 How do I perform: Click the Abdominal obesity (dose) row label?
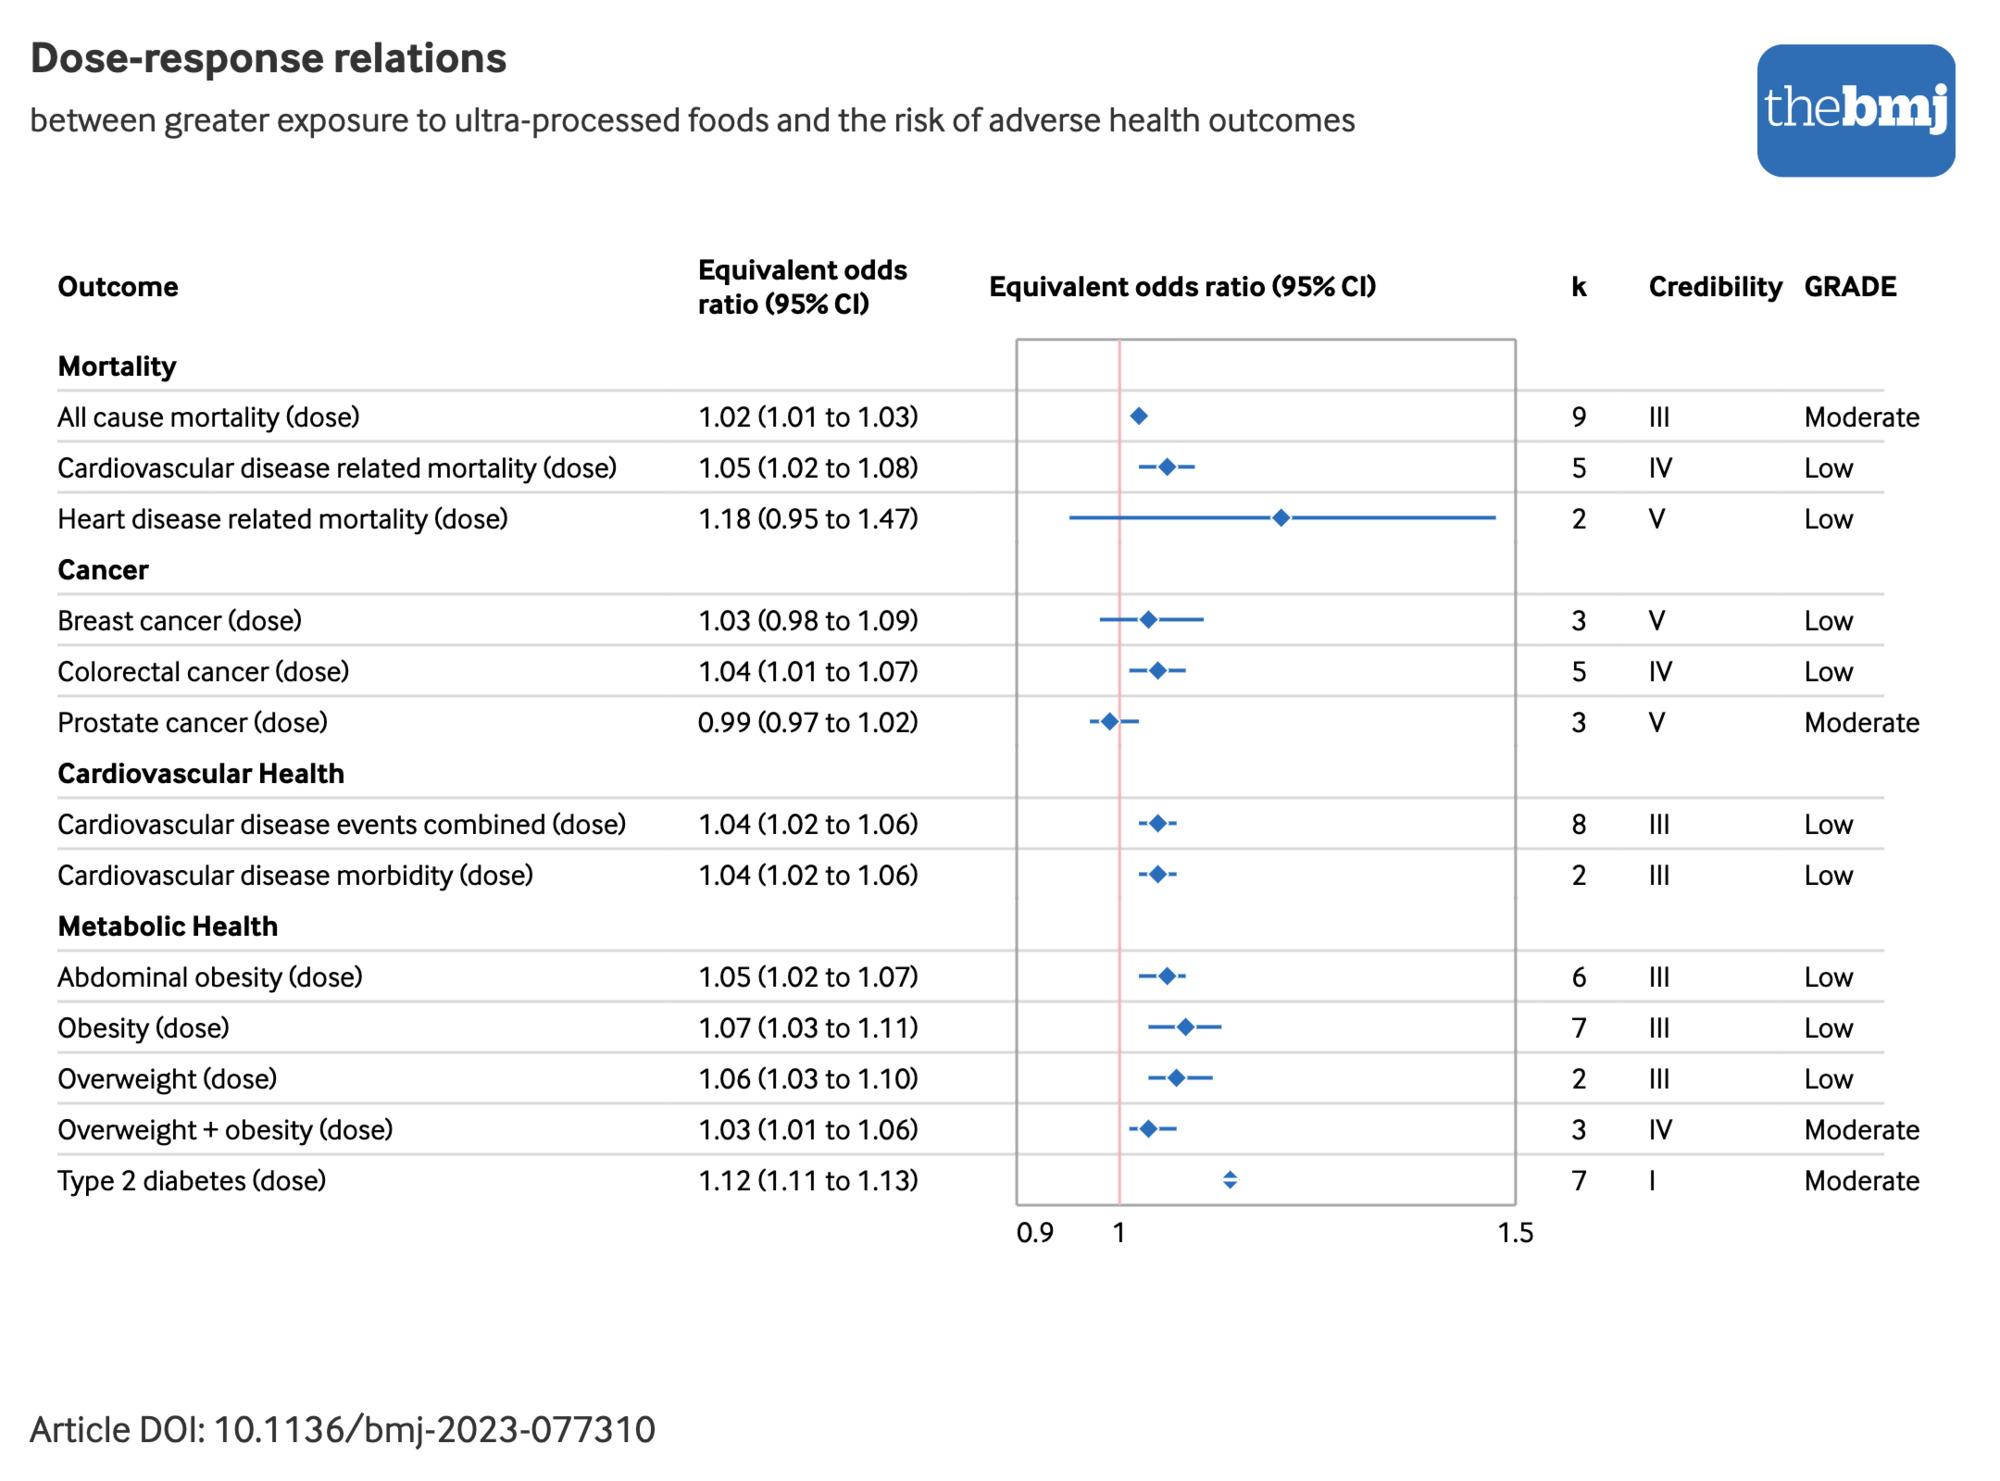[210, 977]
